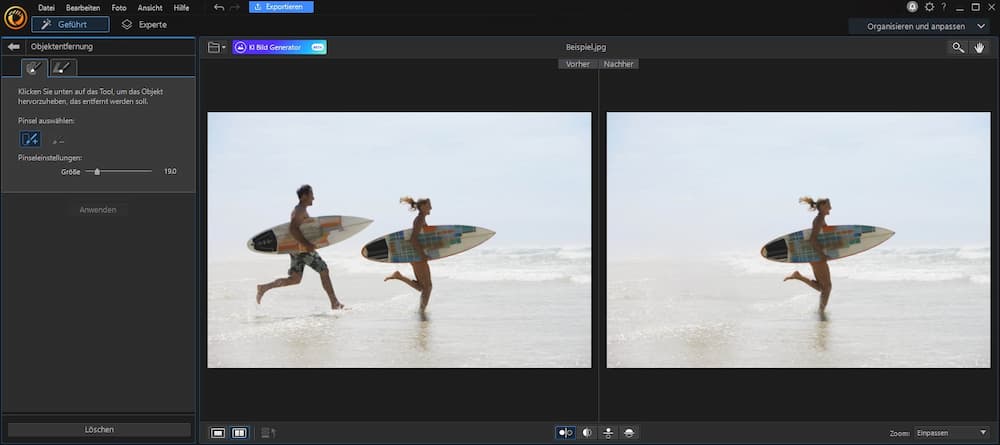Switch to single image view mode

(x=217, y=433)
